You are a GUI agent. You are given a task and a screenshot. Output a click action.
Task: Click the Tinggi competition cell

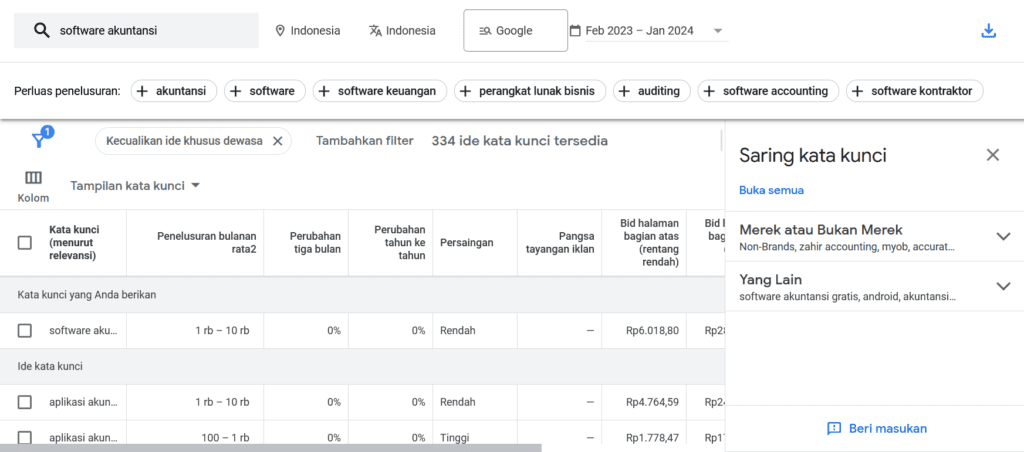[x=455, y=438]
